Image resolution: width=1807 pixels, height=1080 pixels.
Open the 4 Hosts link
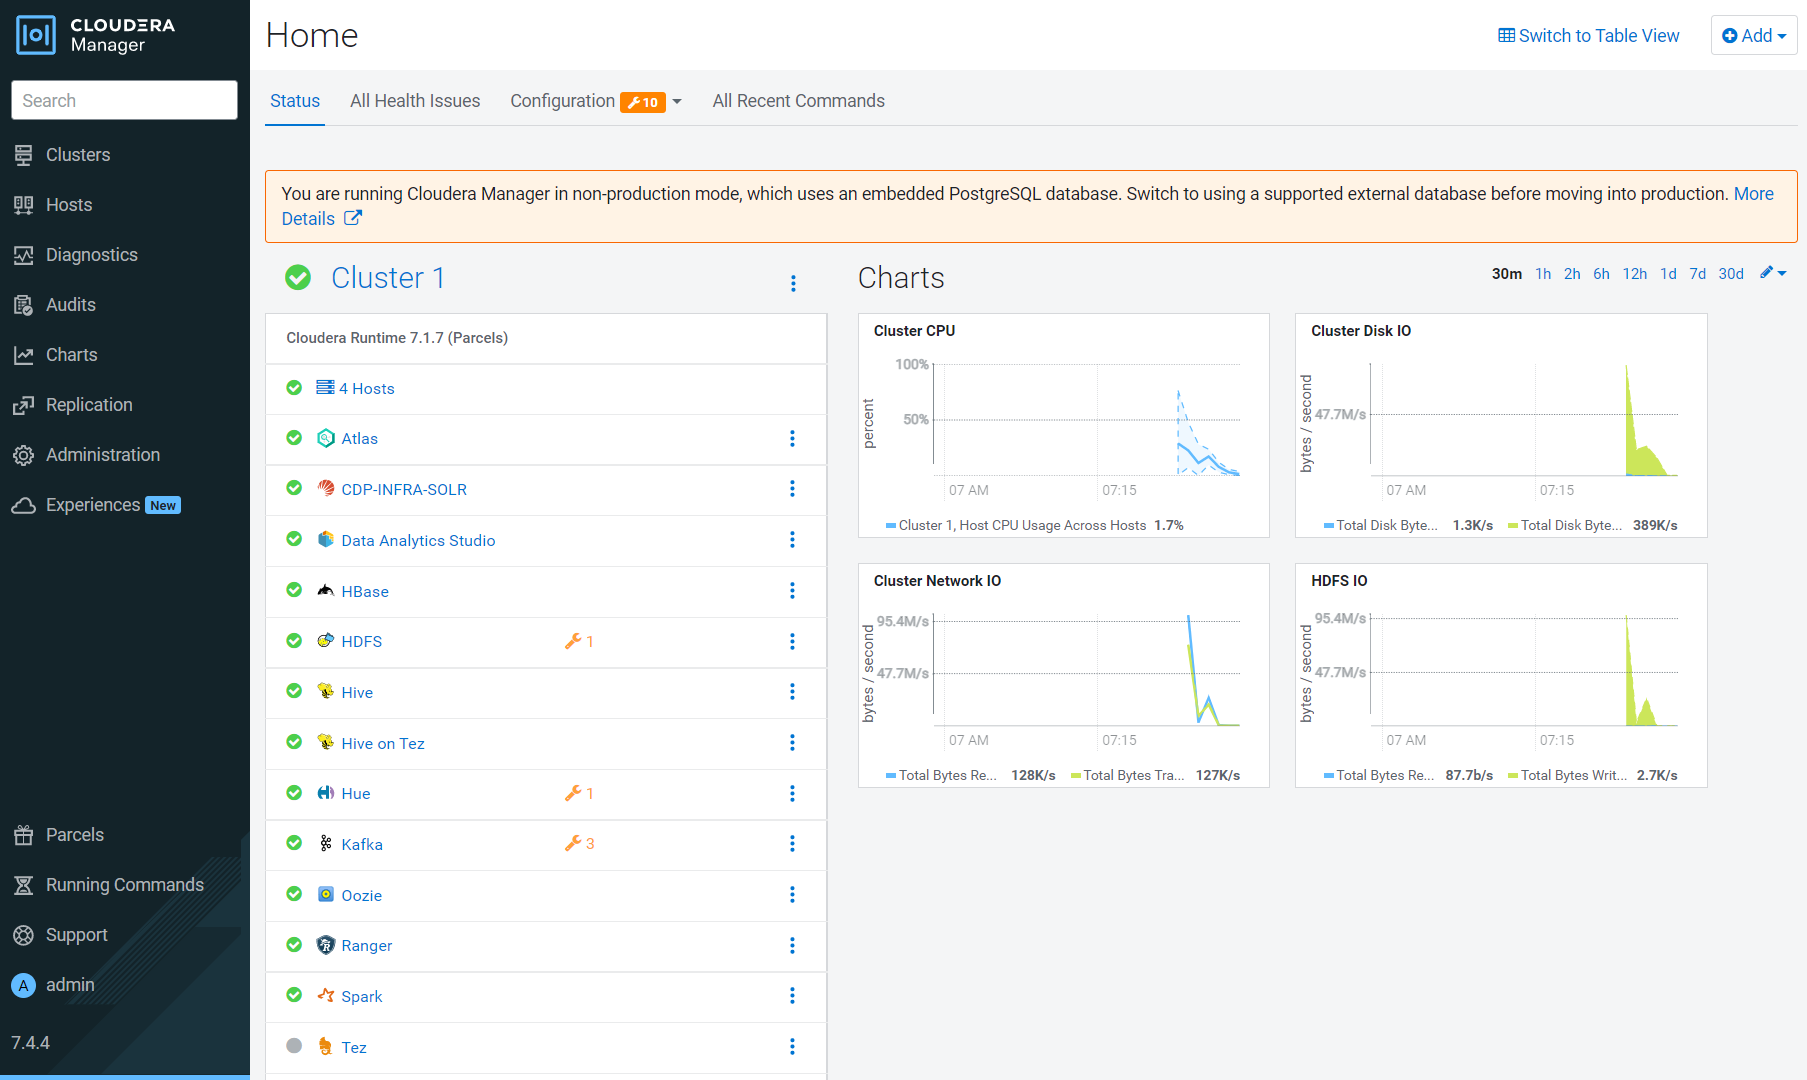(367, 388)
